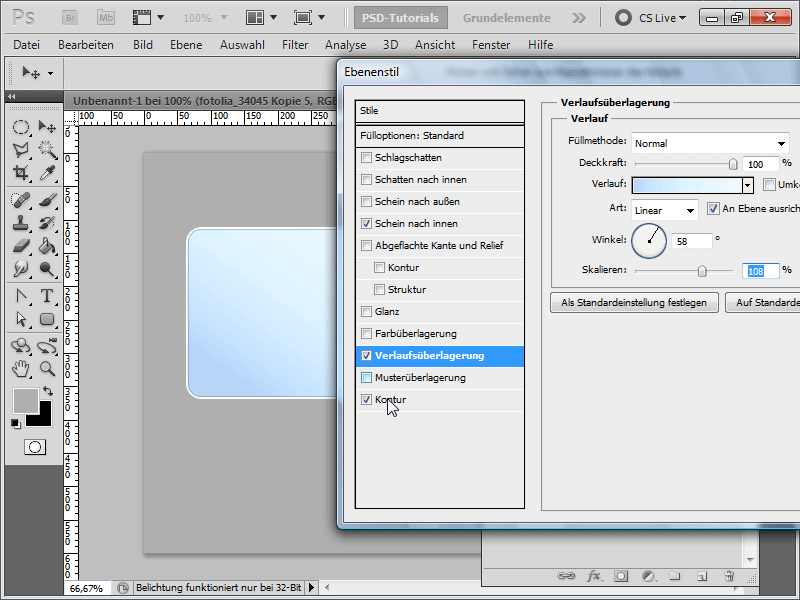Viewport: 800px width, 600px height.
Task: Enable the Glanz checkbox
Action: coord(366,311)
